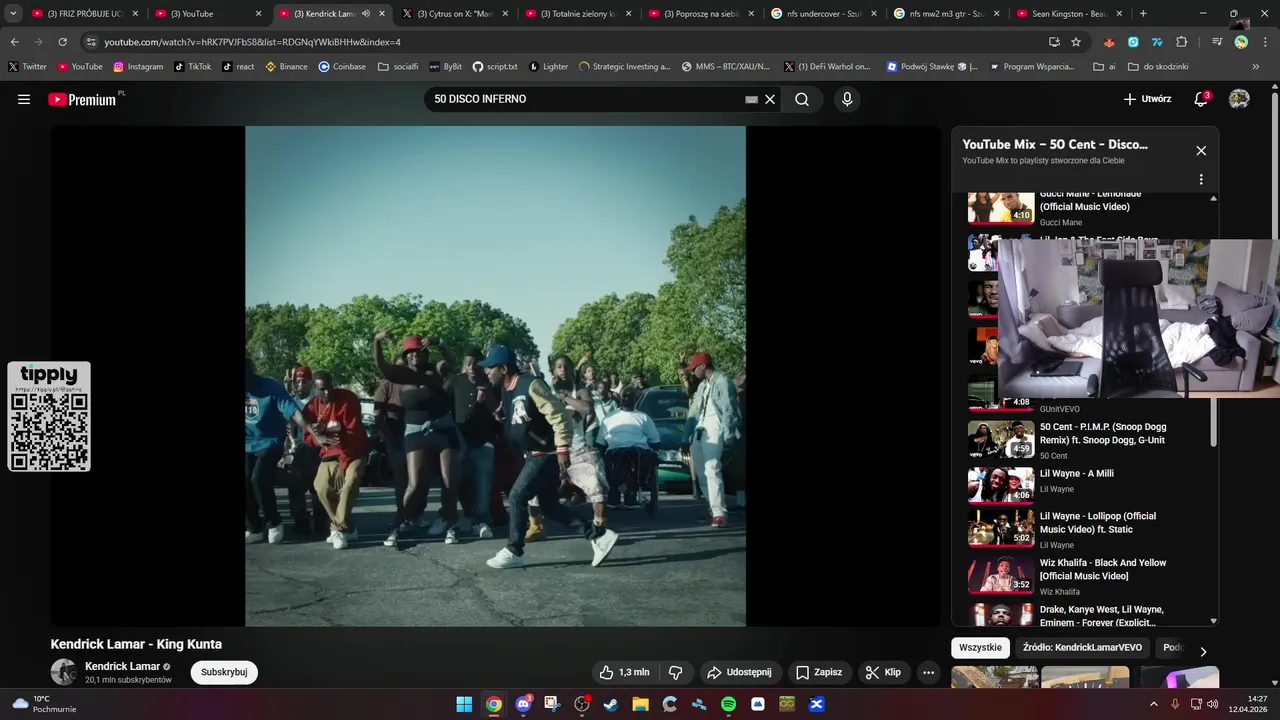Play 50 Cent - P.I.M.P. Snoop Dogg Remix
The height and width of the screenshot is (720, 1280).
tap(1085, 440)
